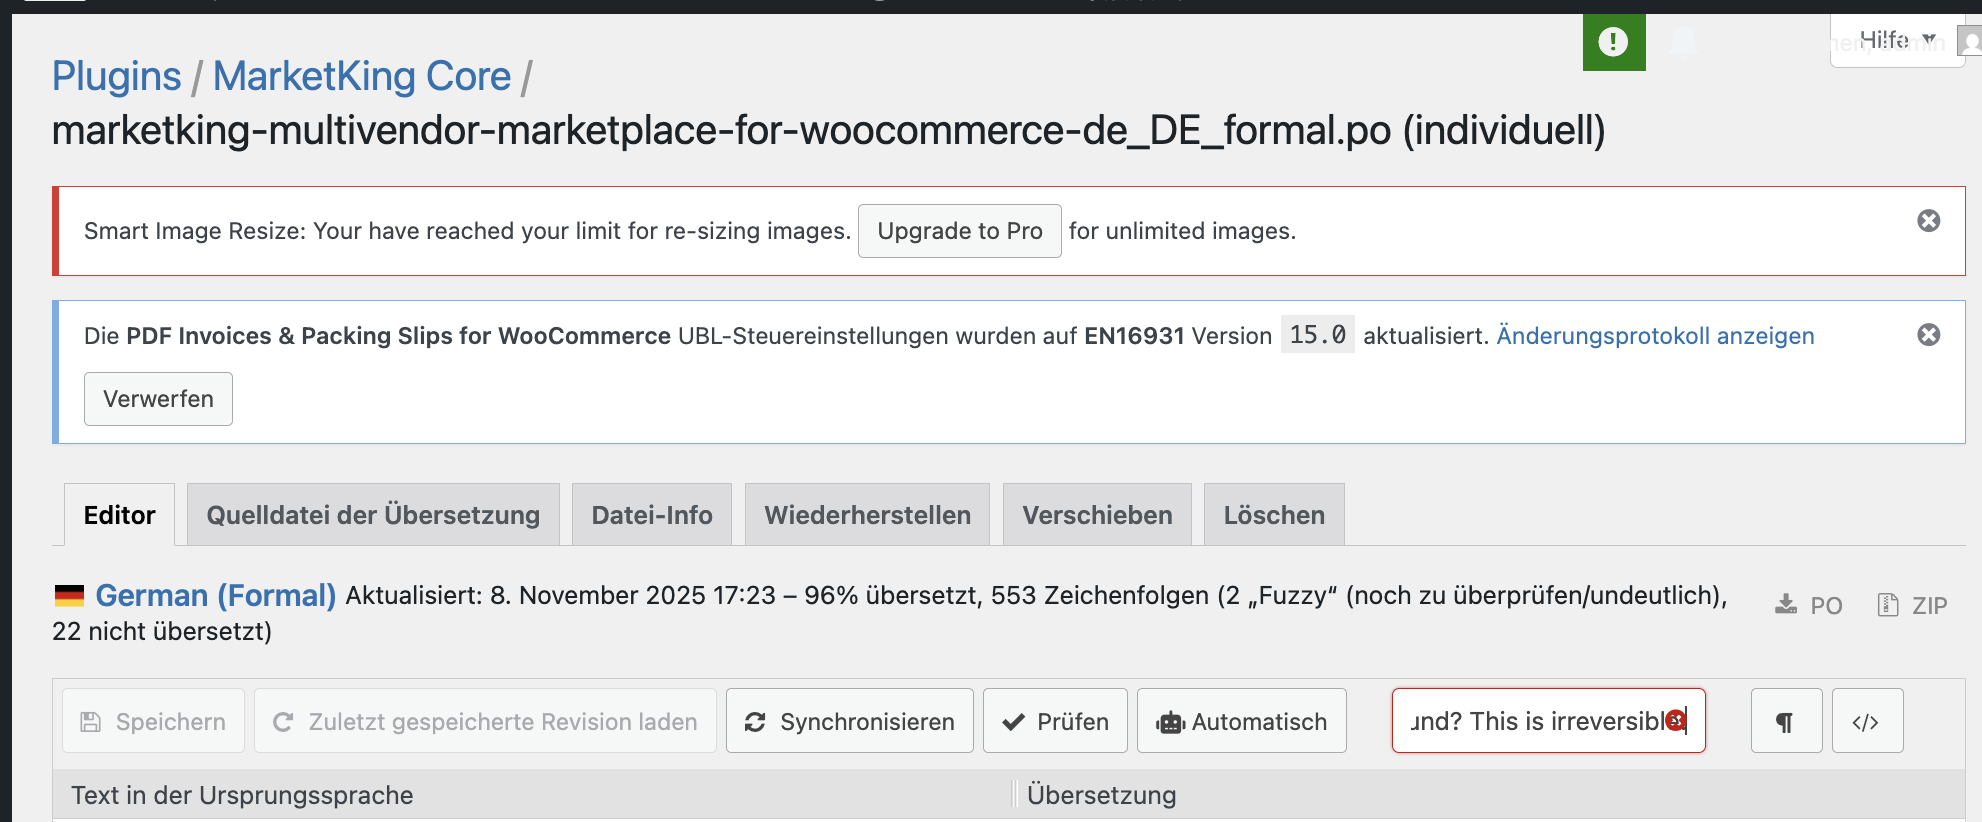Click Upgrade to Pro button
This screenshot has height=822, width=1982.
coord(959,231)
